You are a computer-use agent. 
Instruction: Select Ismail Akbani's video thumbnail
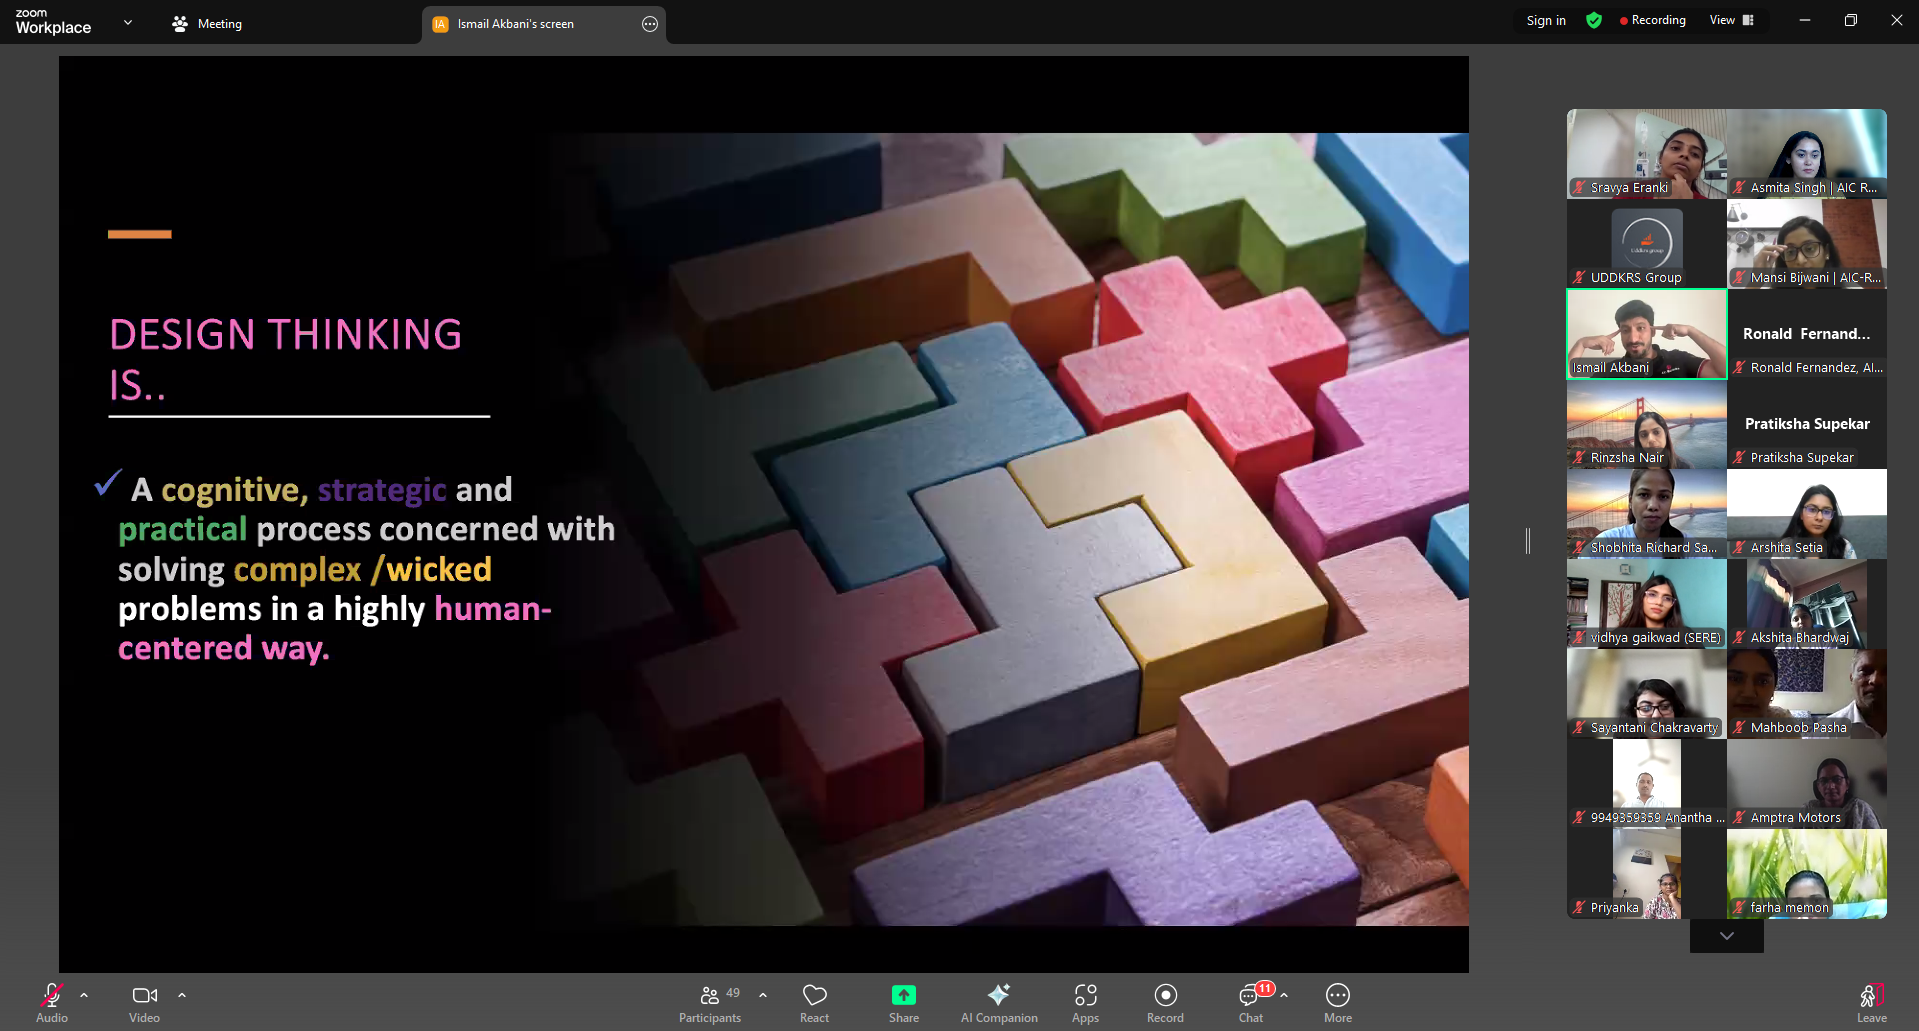tap(1646, 334)
